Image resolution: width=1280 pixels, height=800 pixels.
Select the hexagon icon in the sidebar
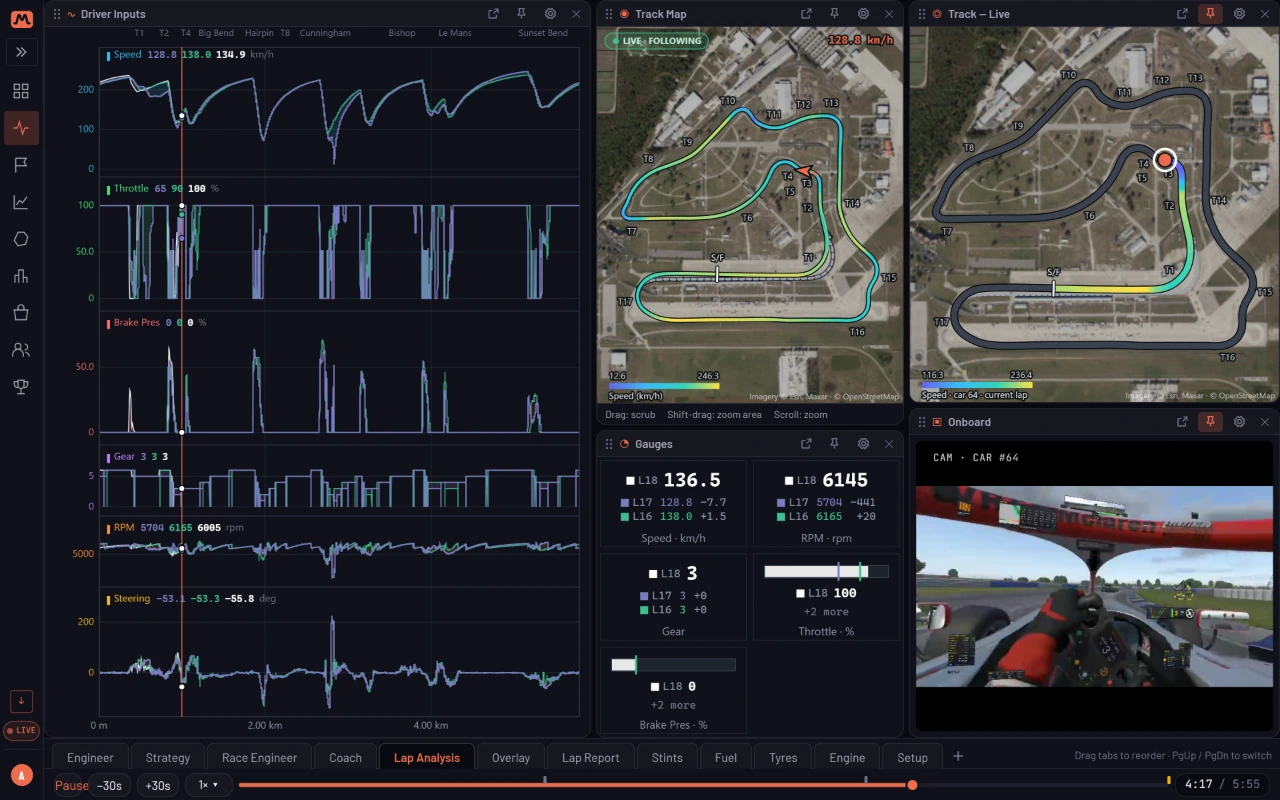tap(21, 239)
